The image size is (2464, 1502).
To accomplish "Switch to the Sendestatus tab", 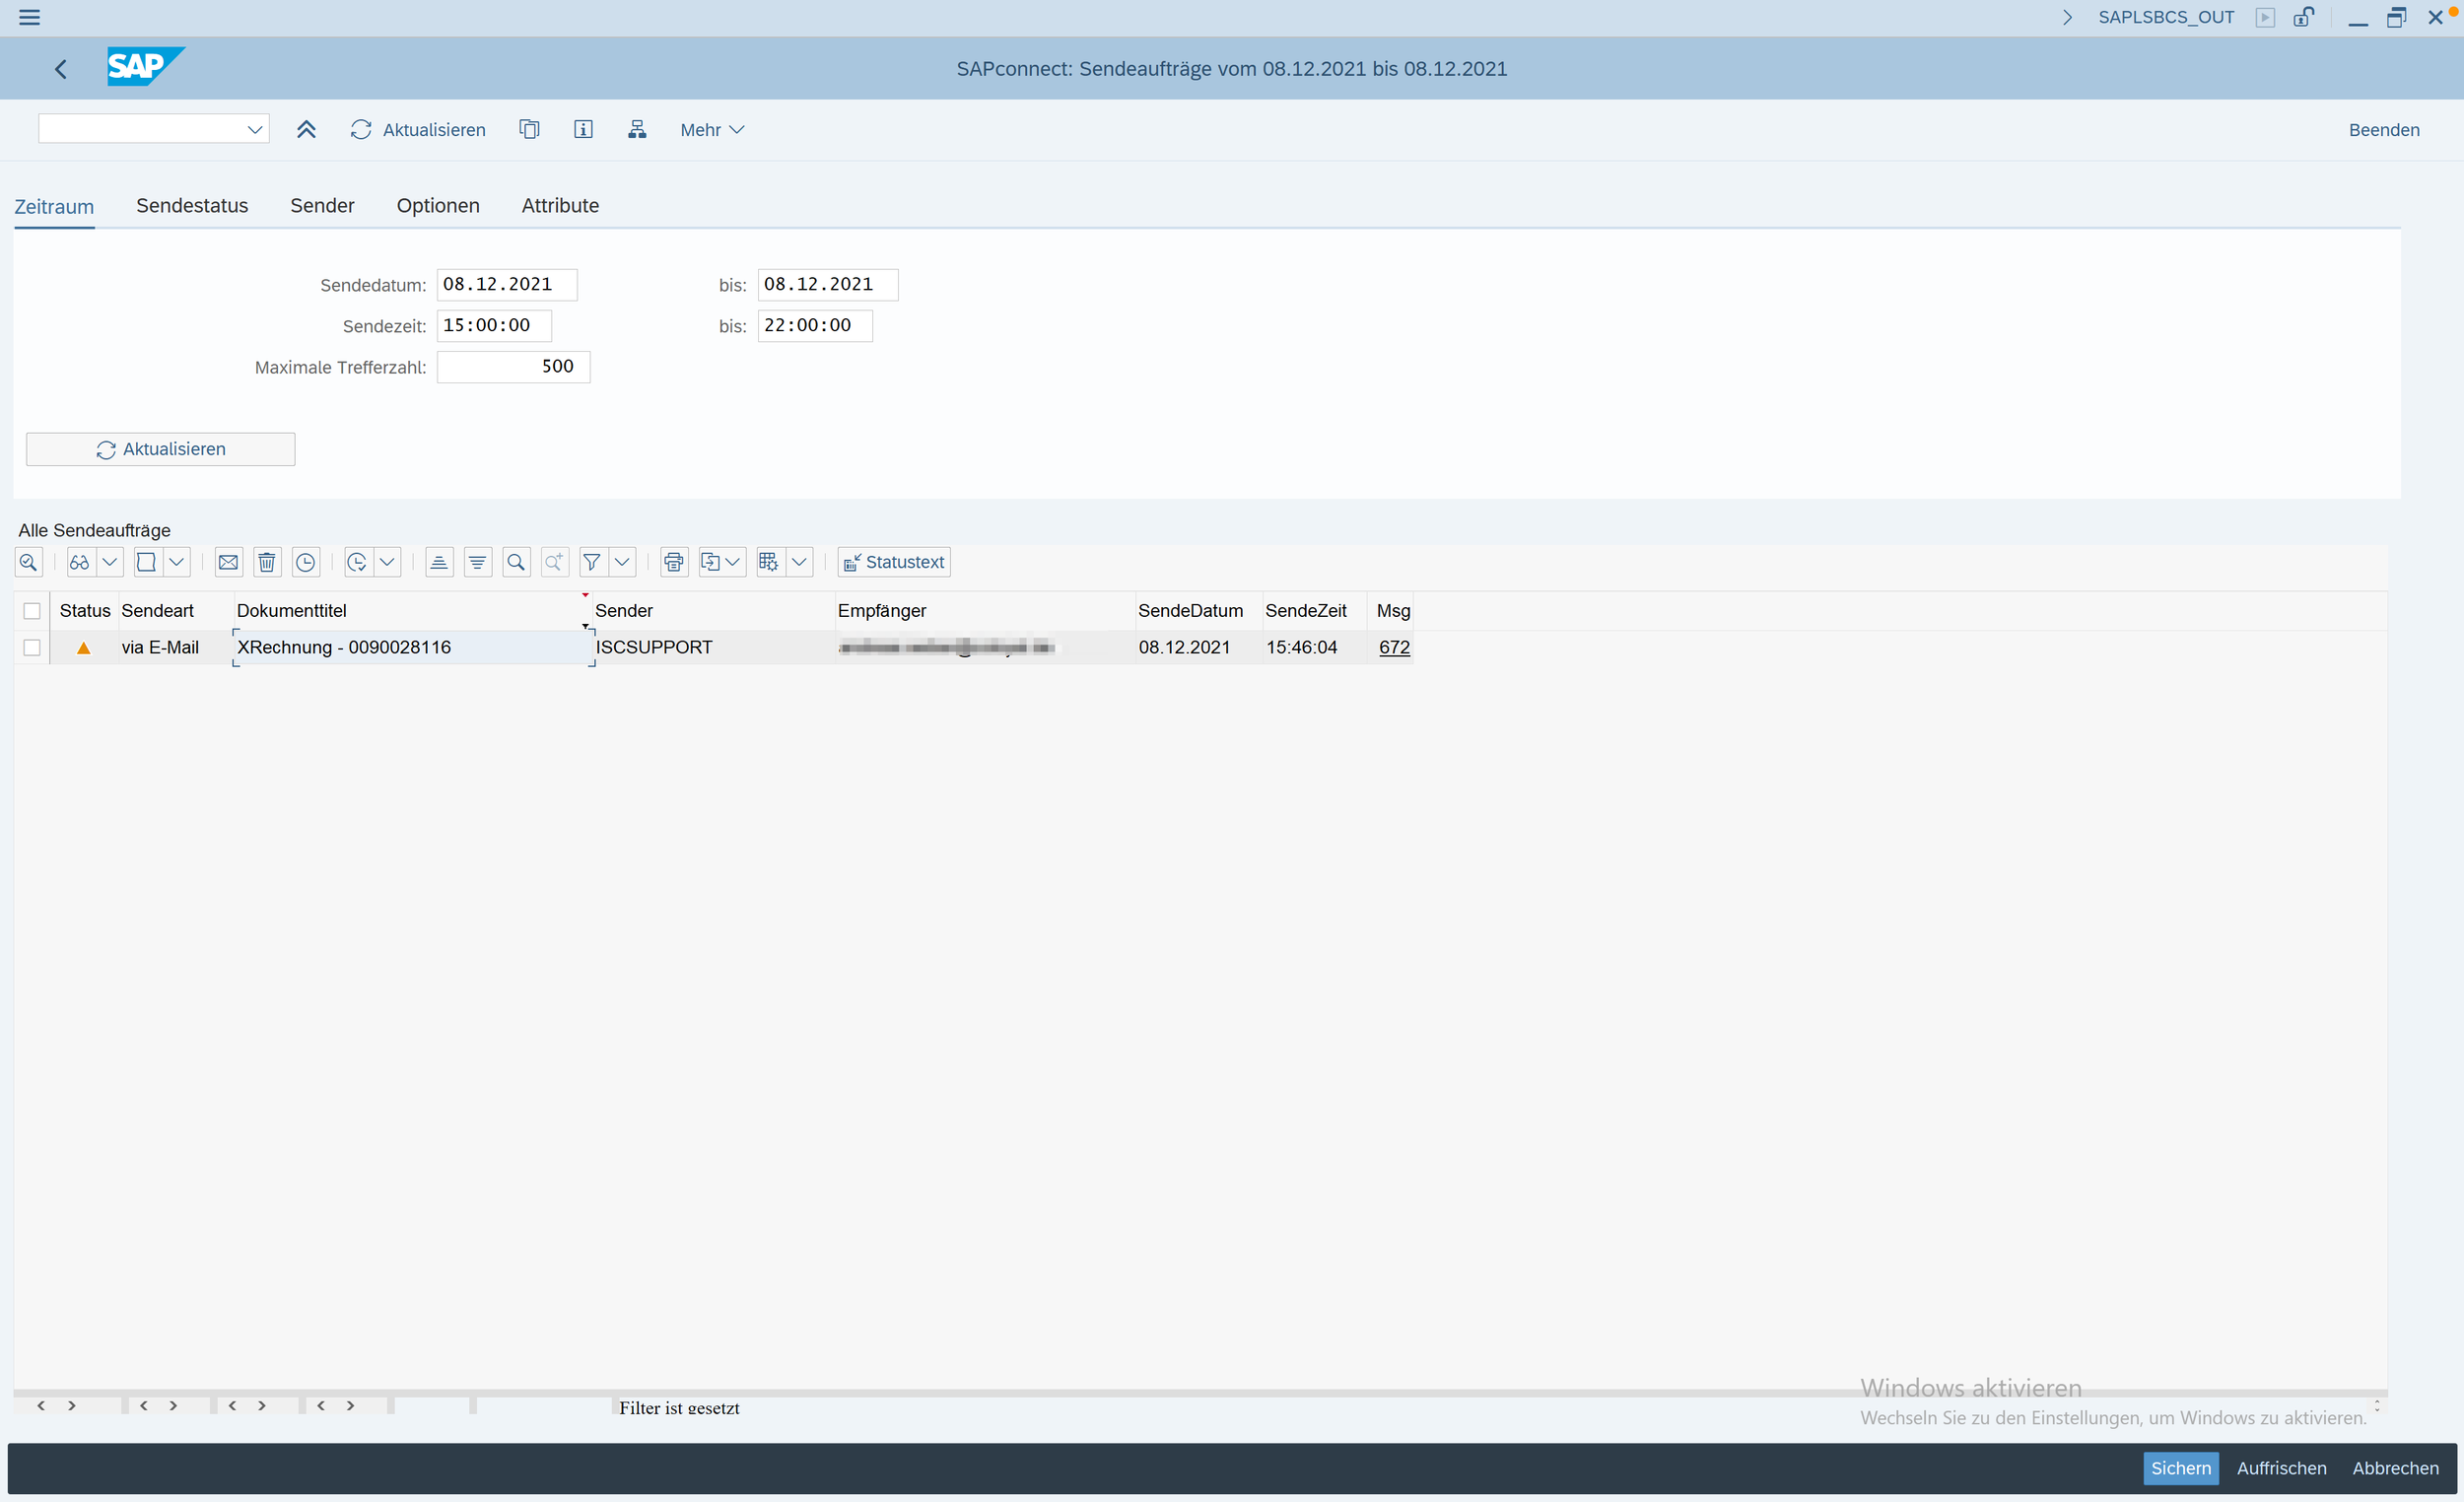I will tap(192, 205).
